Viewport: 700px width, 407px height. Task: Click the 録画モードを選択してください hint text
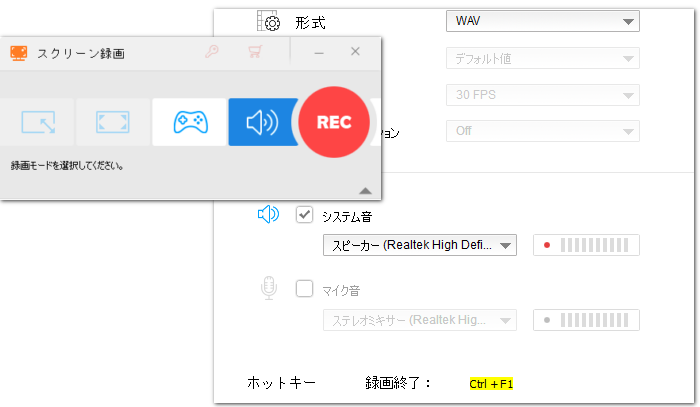point(67,166)
